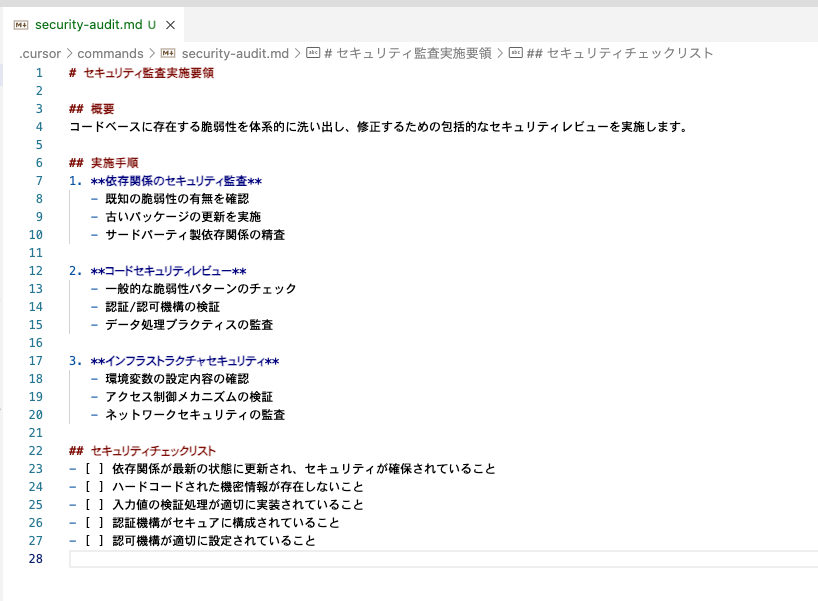Click 'ネットワークセキュリティの監査' list item

195,415
